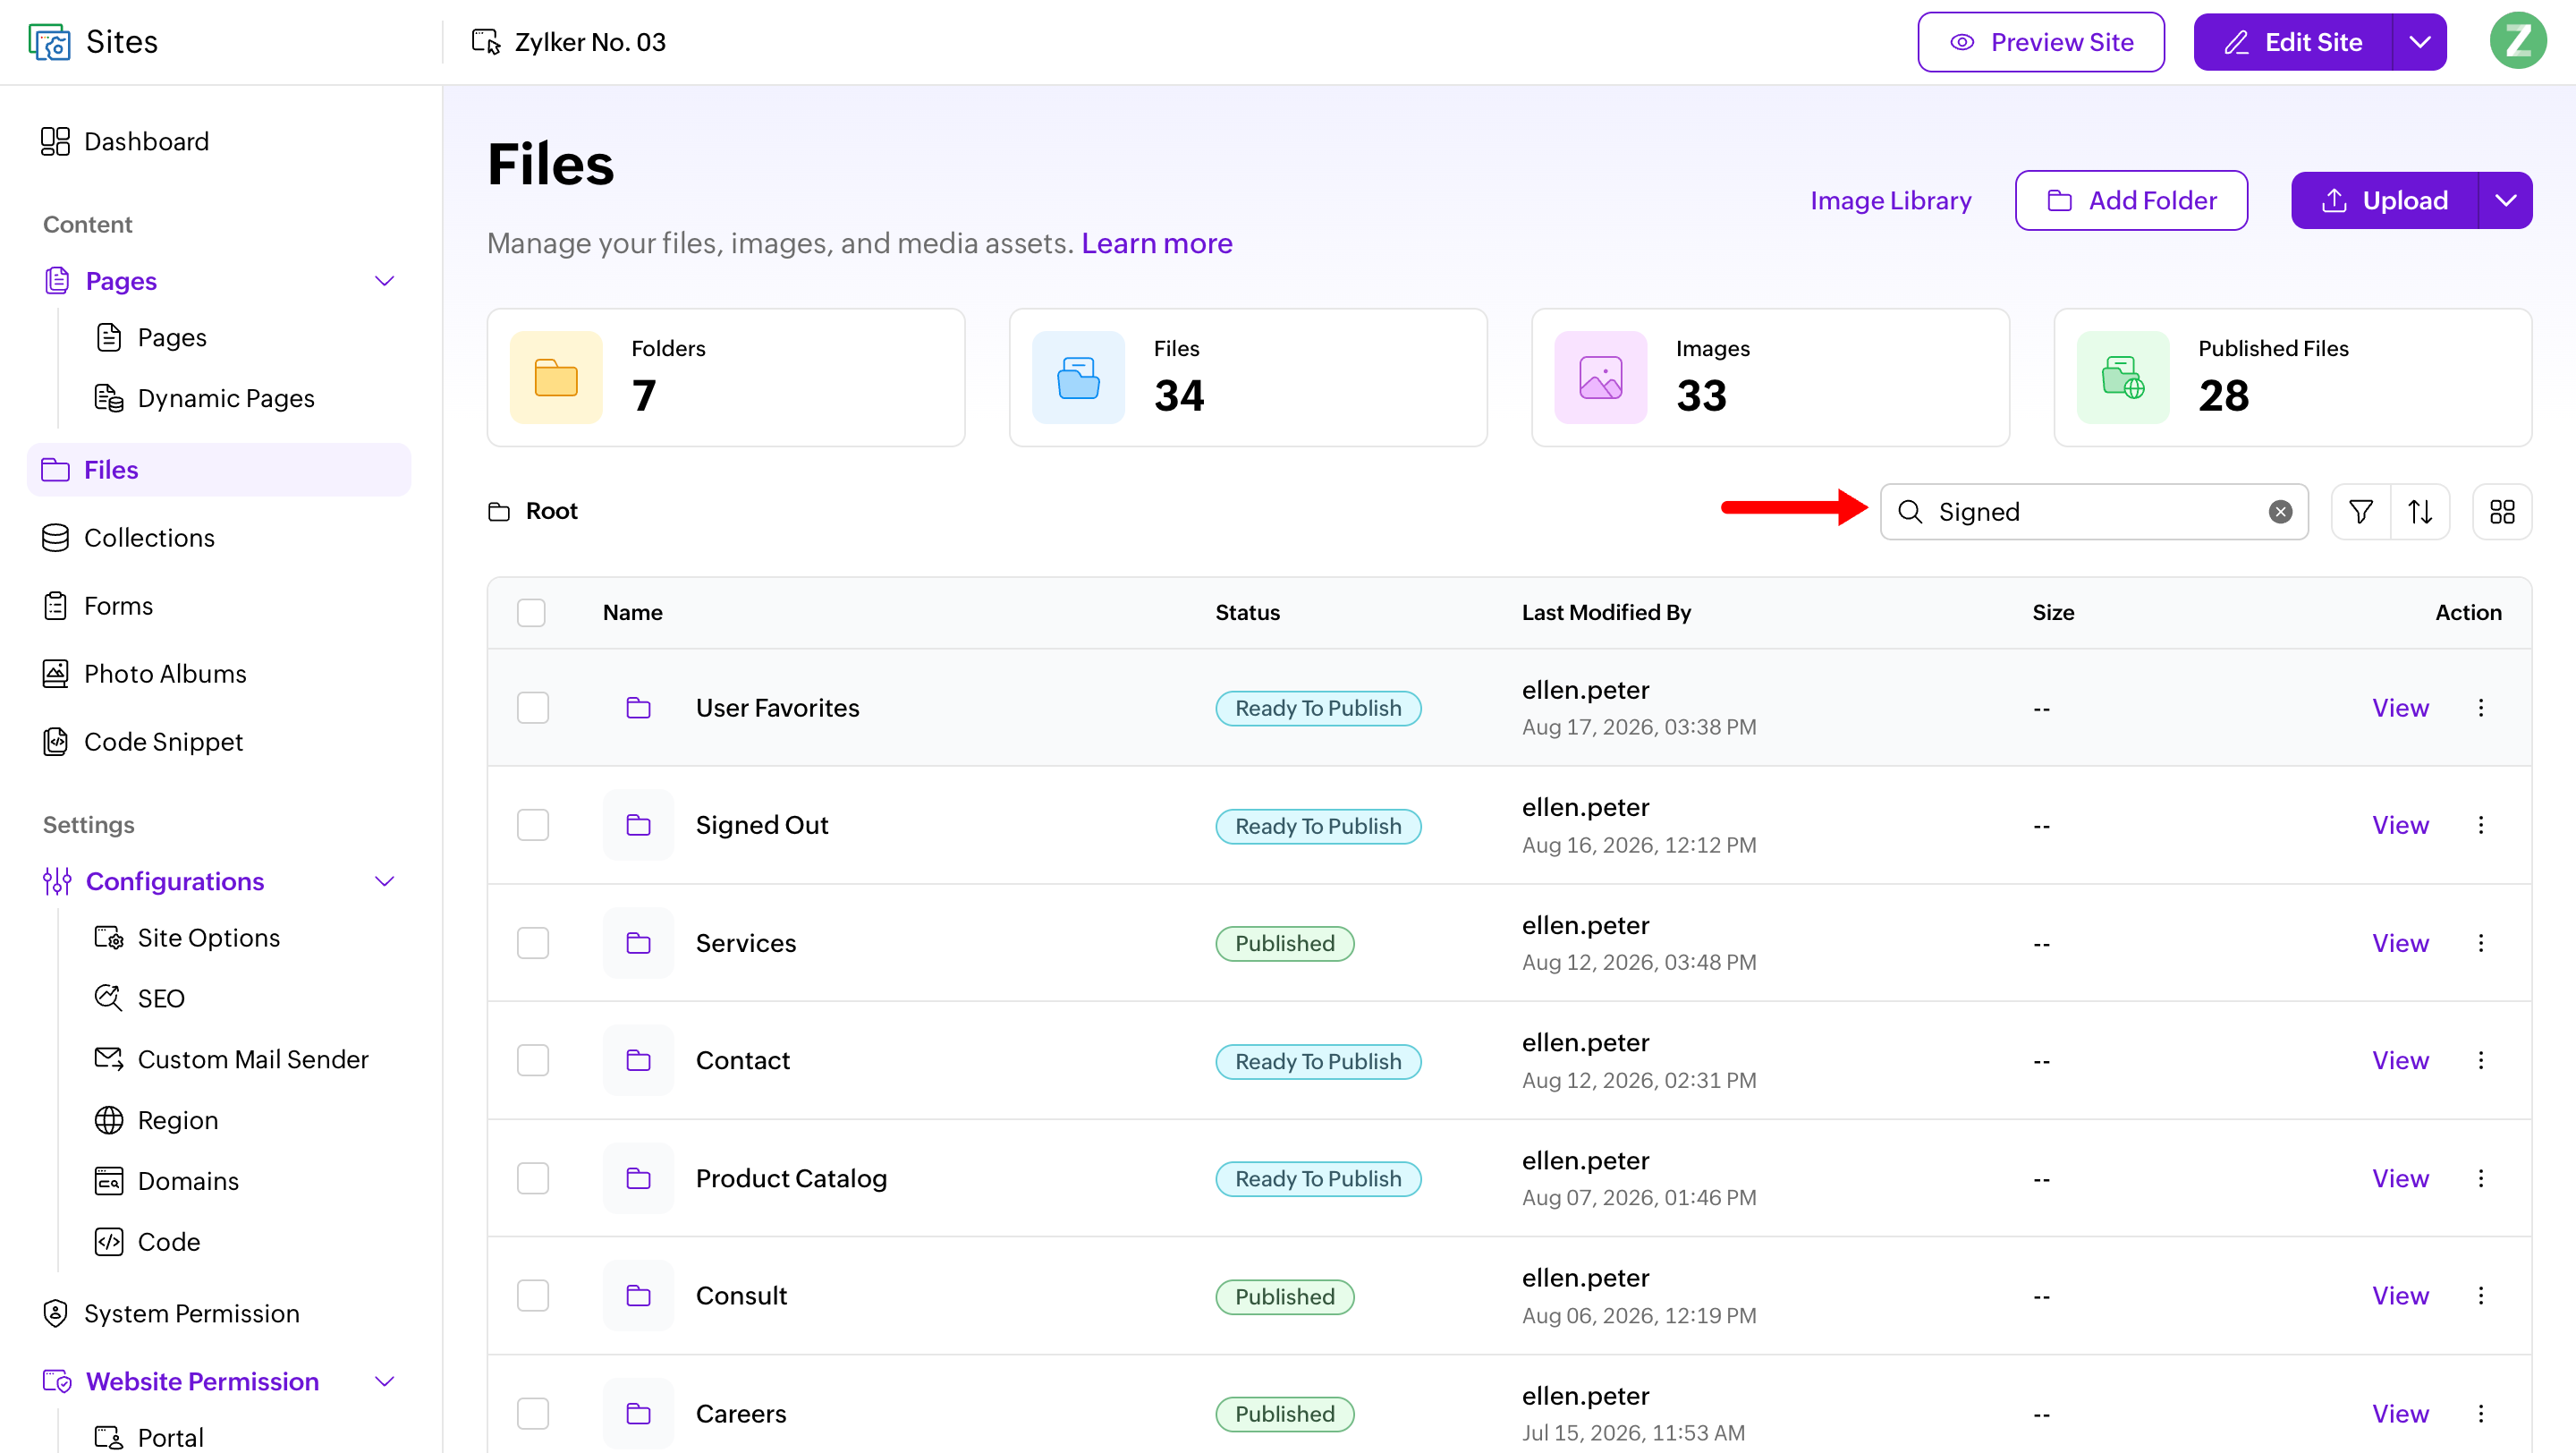The image size is (2576, 1453).
Task: Open three-dot menu for Contact
Action: 2480,1060
